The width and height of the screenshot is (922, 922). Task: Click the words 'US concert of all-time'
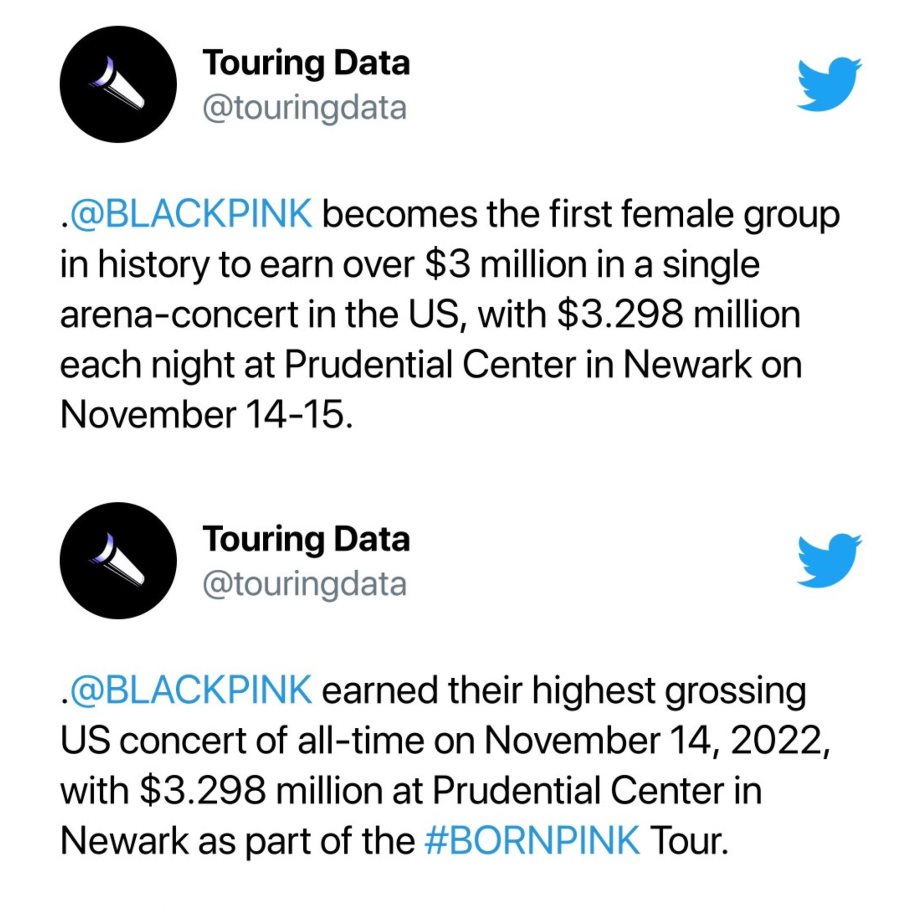242,740
